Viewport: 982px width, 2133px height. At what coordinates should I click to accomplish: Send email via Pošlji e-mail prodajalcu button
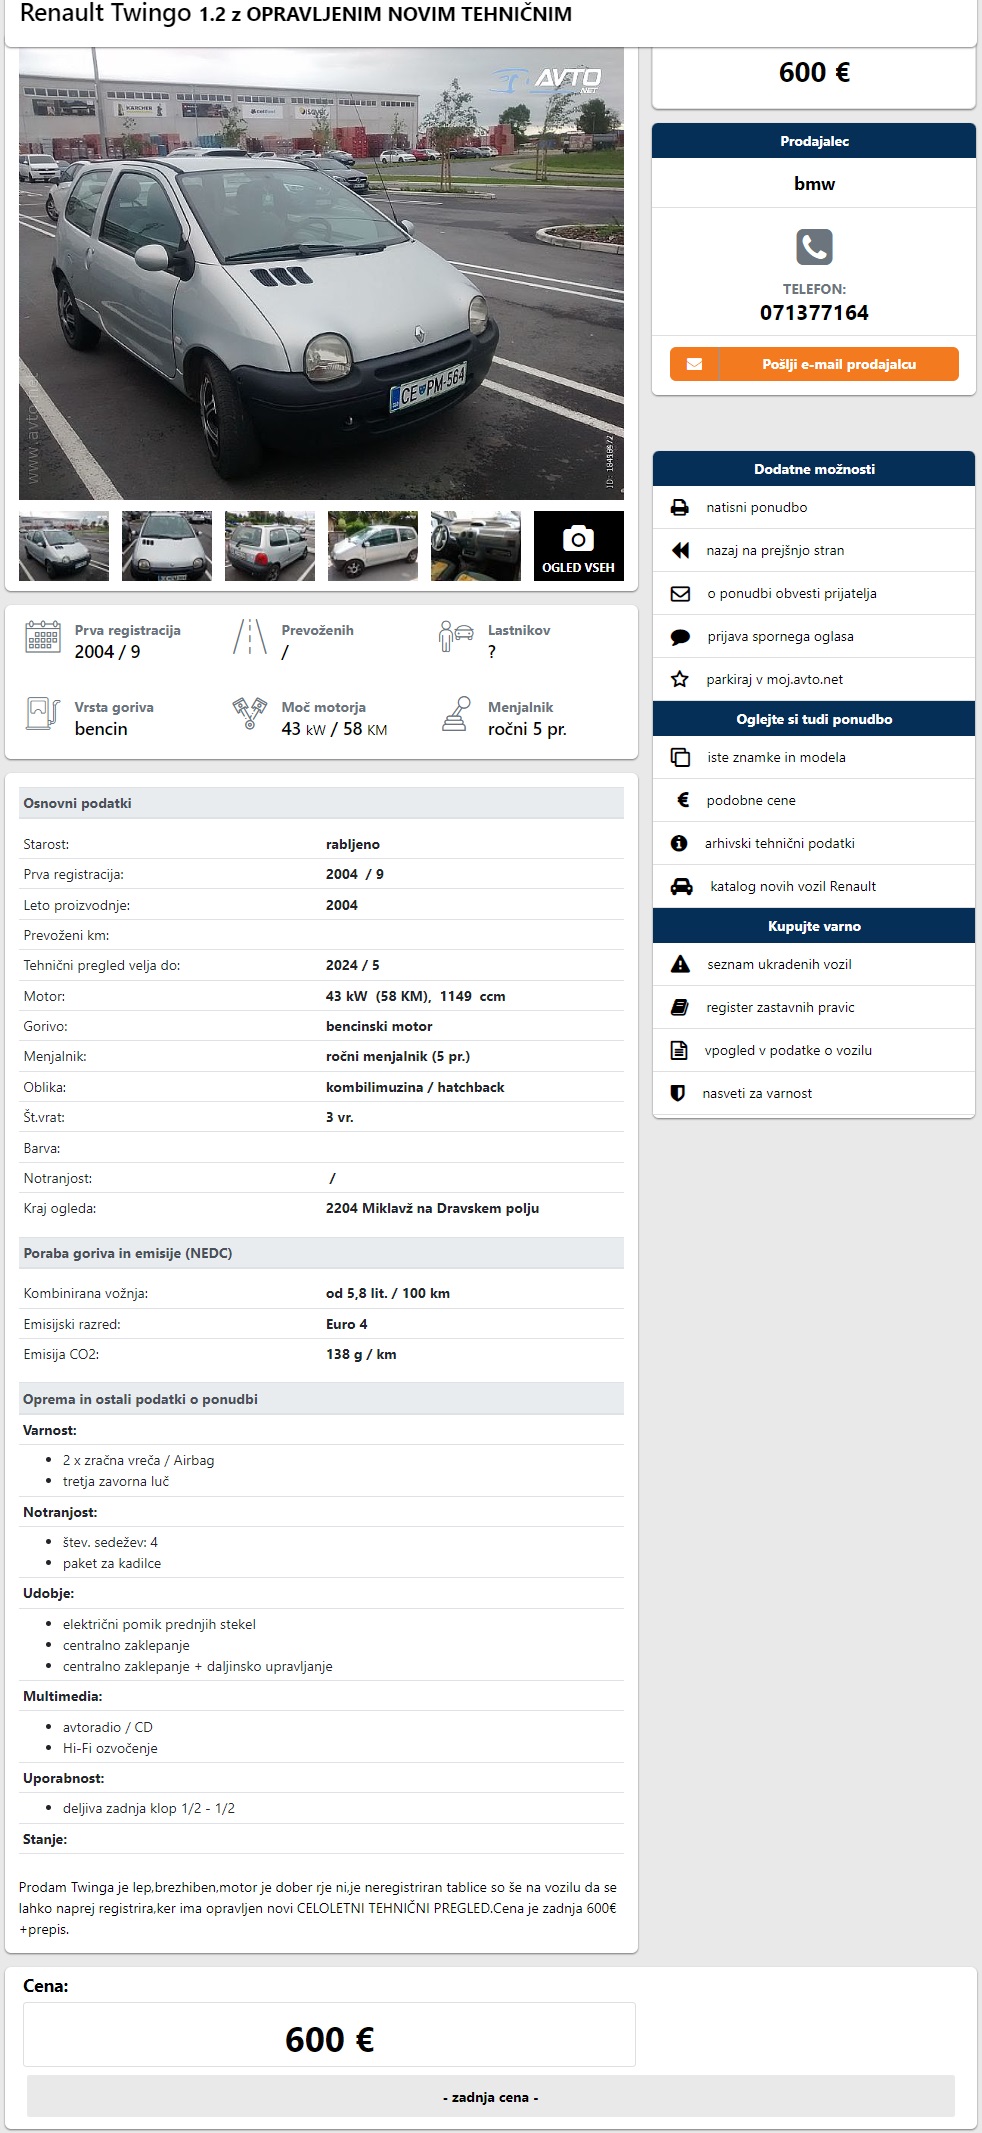click(x=814, y=364)
